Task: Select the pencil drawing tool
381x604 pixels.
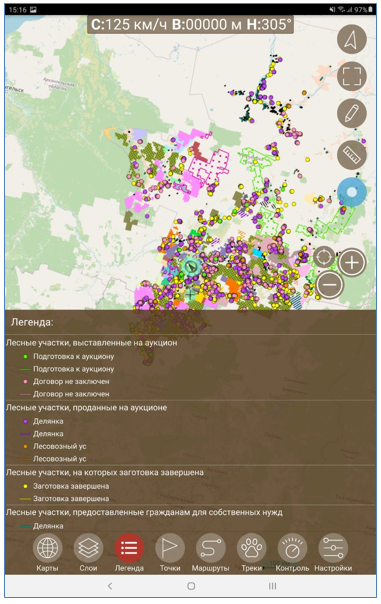Action: (x=351, y=114)
